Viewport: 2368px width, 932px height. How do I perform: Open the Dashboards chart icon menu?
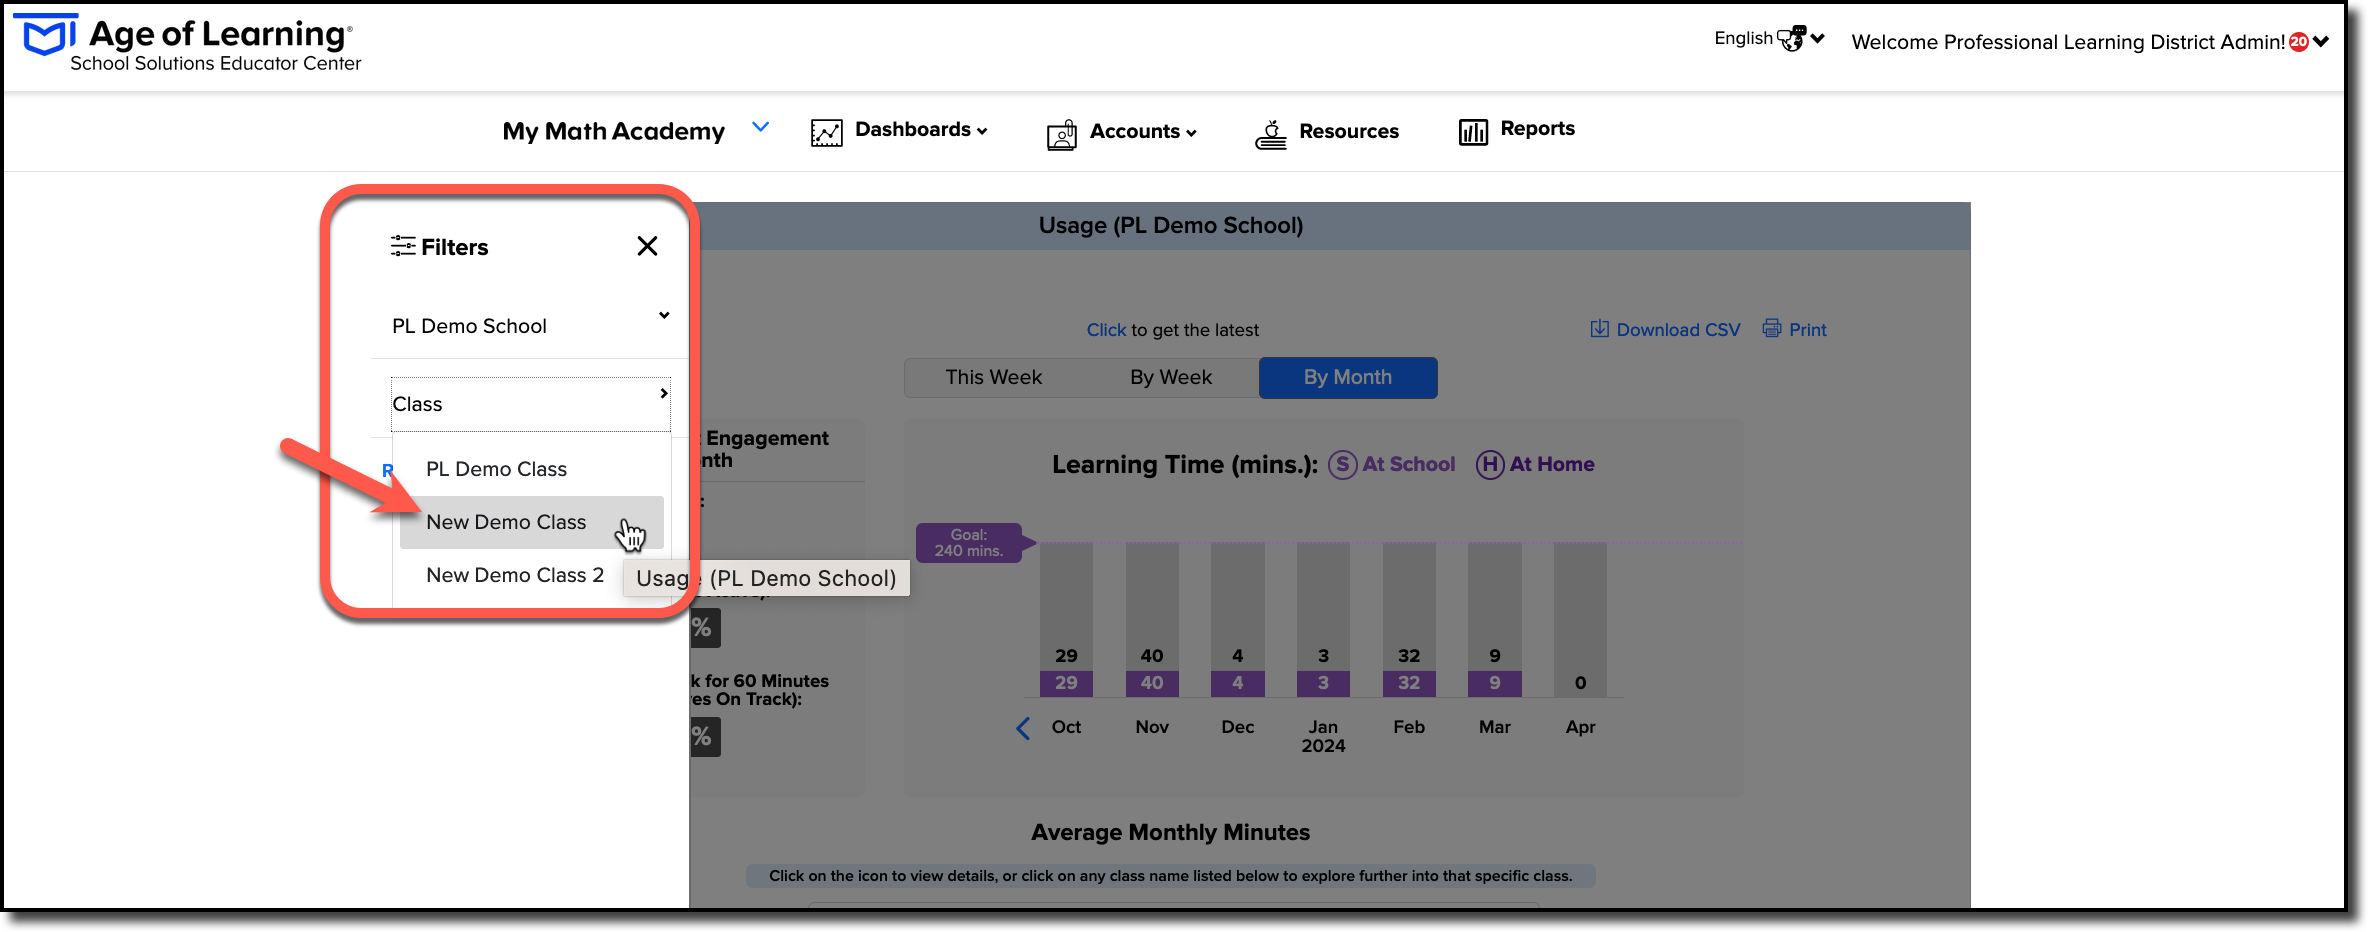click(826, 132)
